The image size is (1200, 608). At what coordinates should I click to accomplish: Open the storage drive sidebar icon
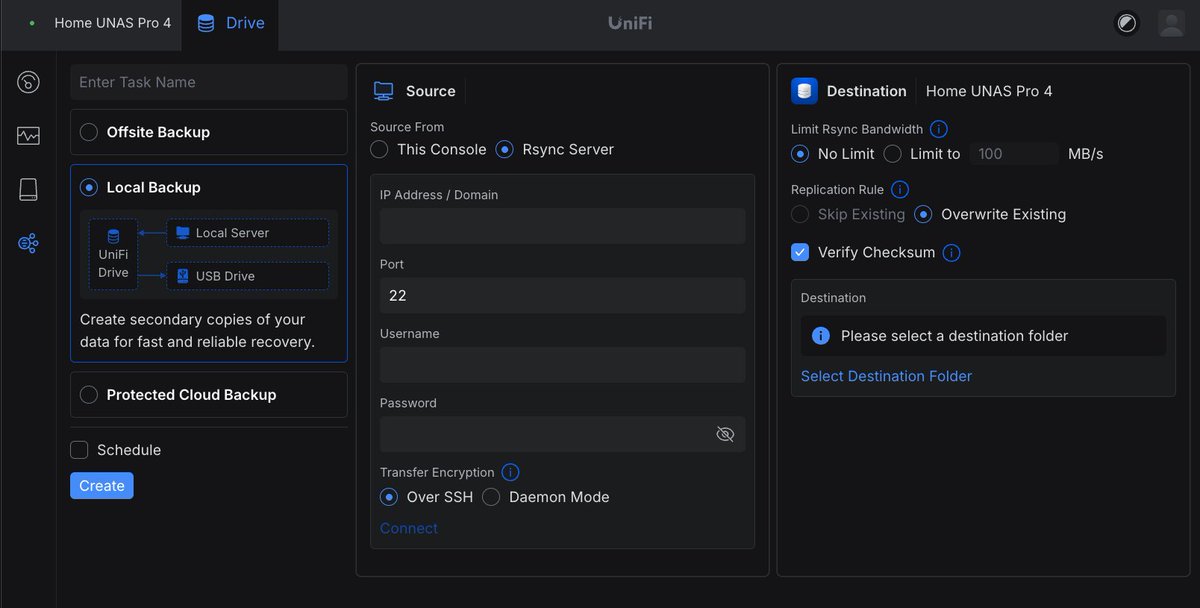coord(28,189)
